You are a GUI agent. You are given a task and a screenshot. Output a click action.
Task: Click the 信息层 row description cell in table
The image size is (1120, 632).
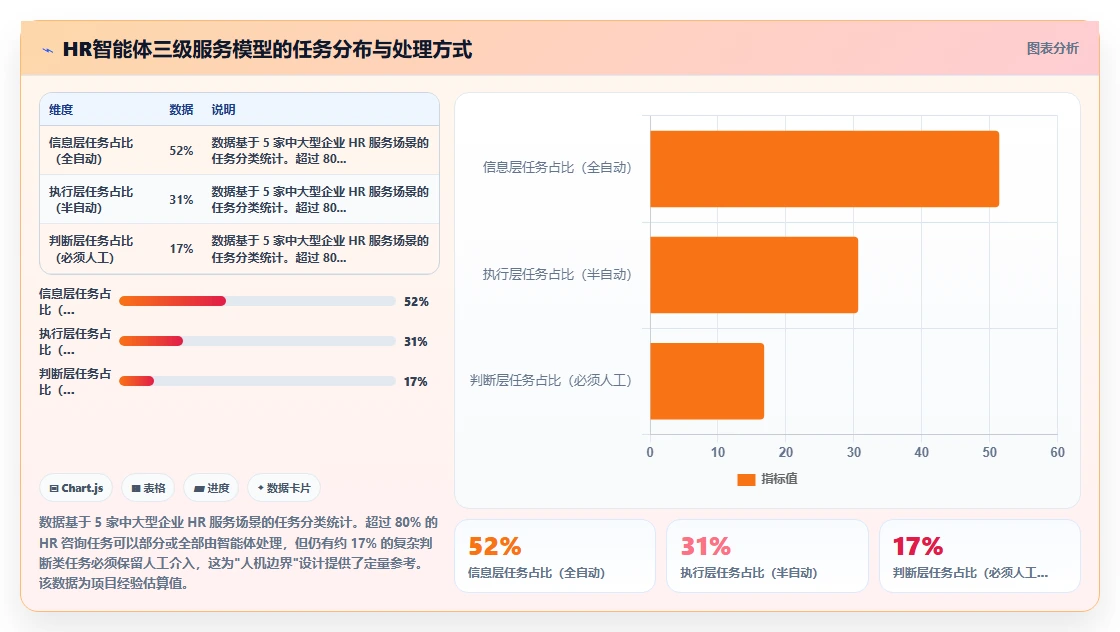coord(320,151)
